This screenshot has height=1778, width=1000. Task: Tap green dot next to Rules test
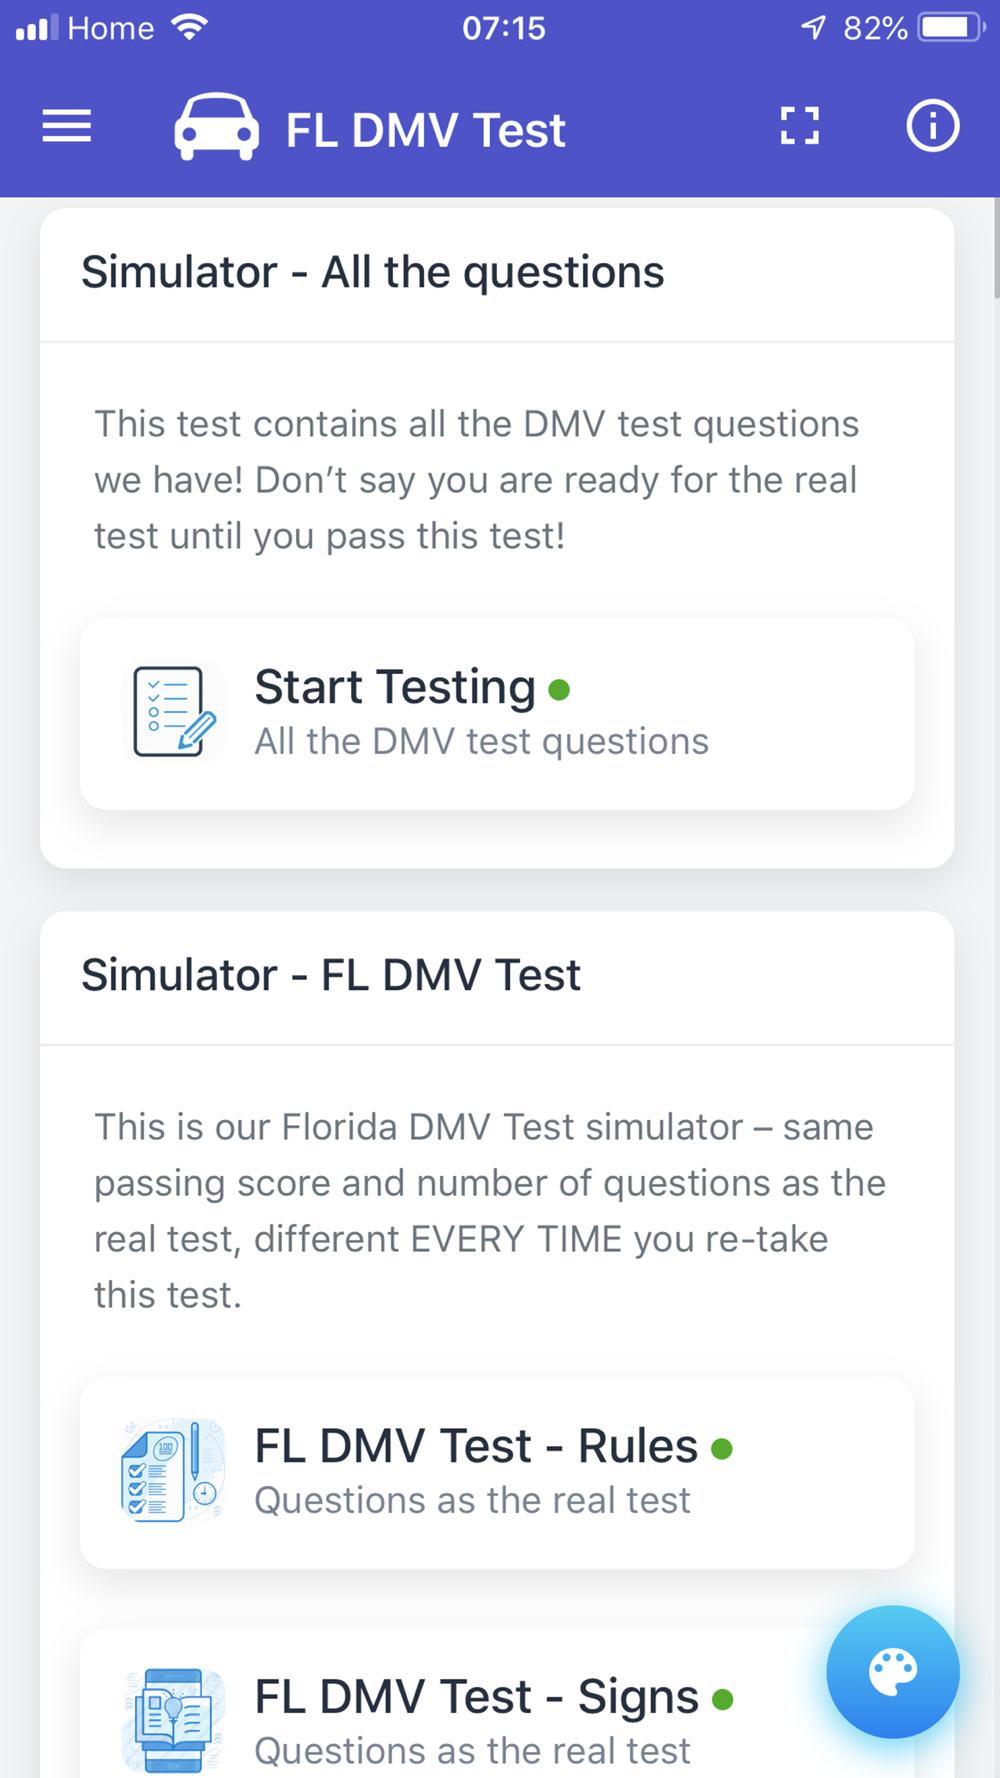[x=722, y=1448]
